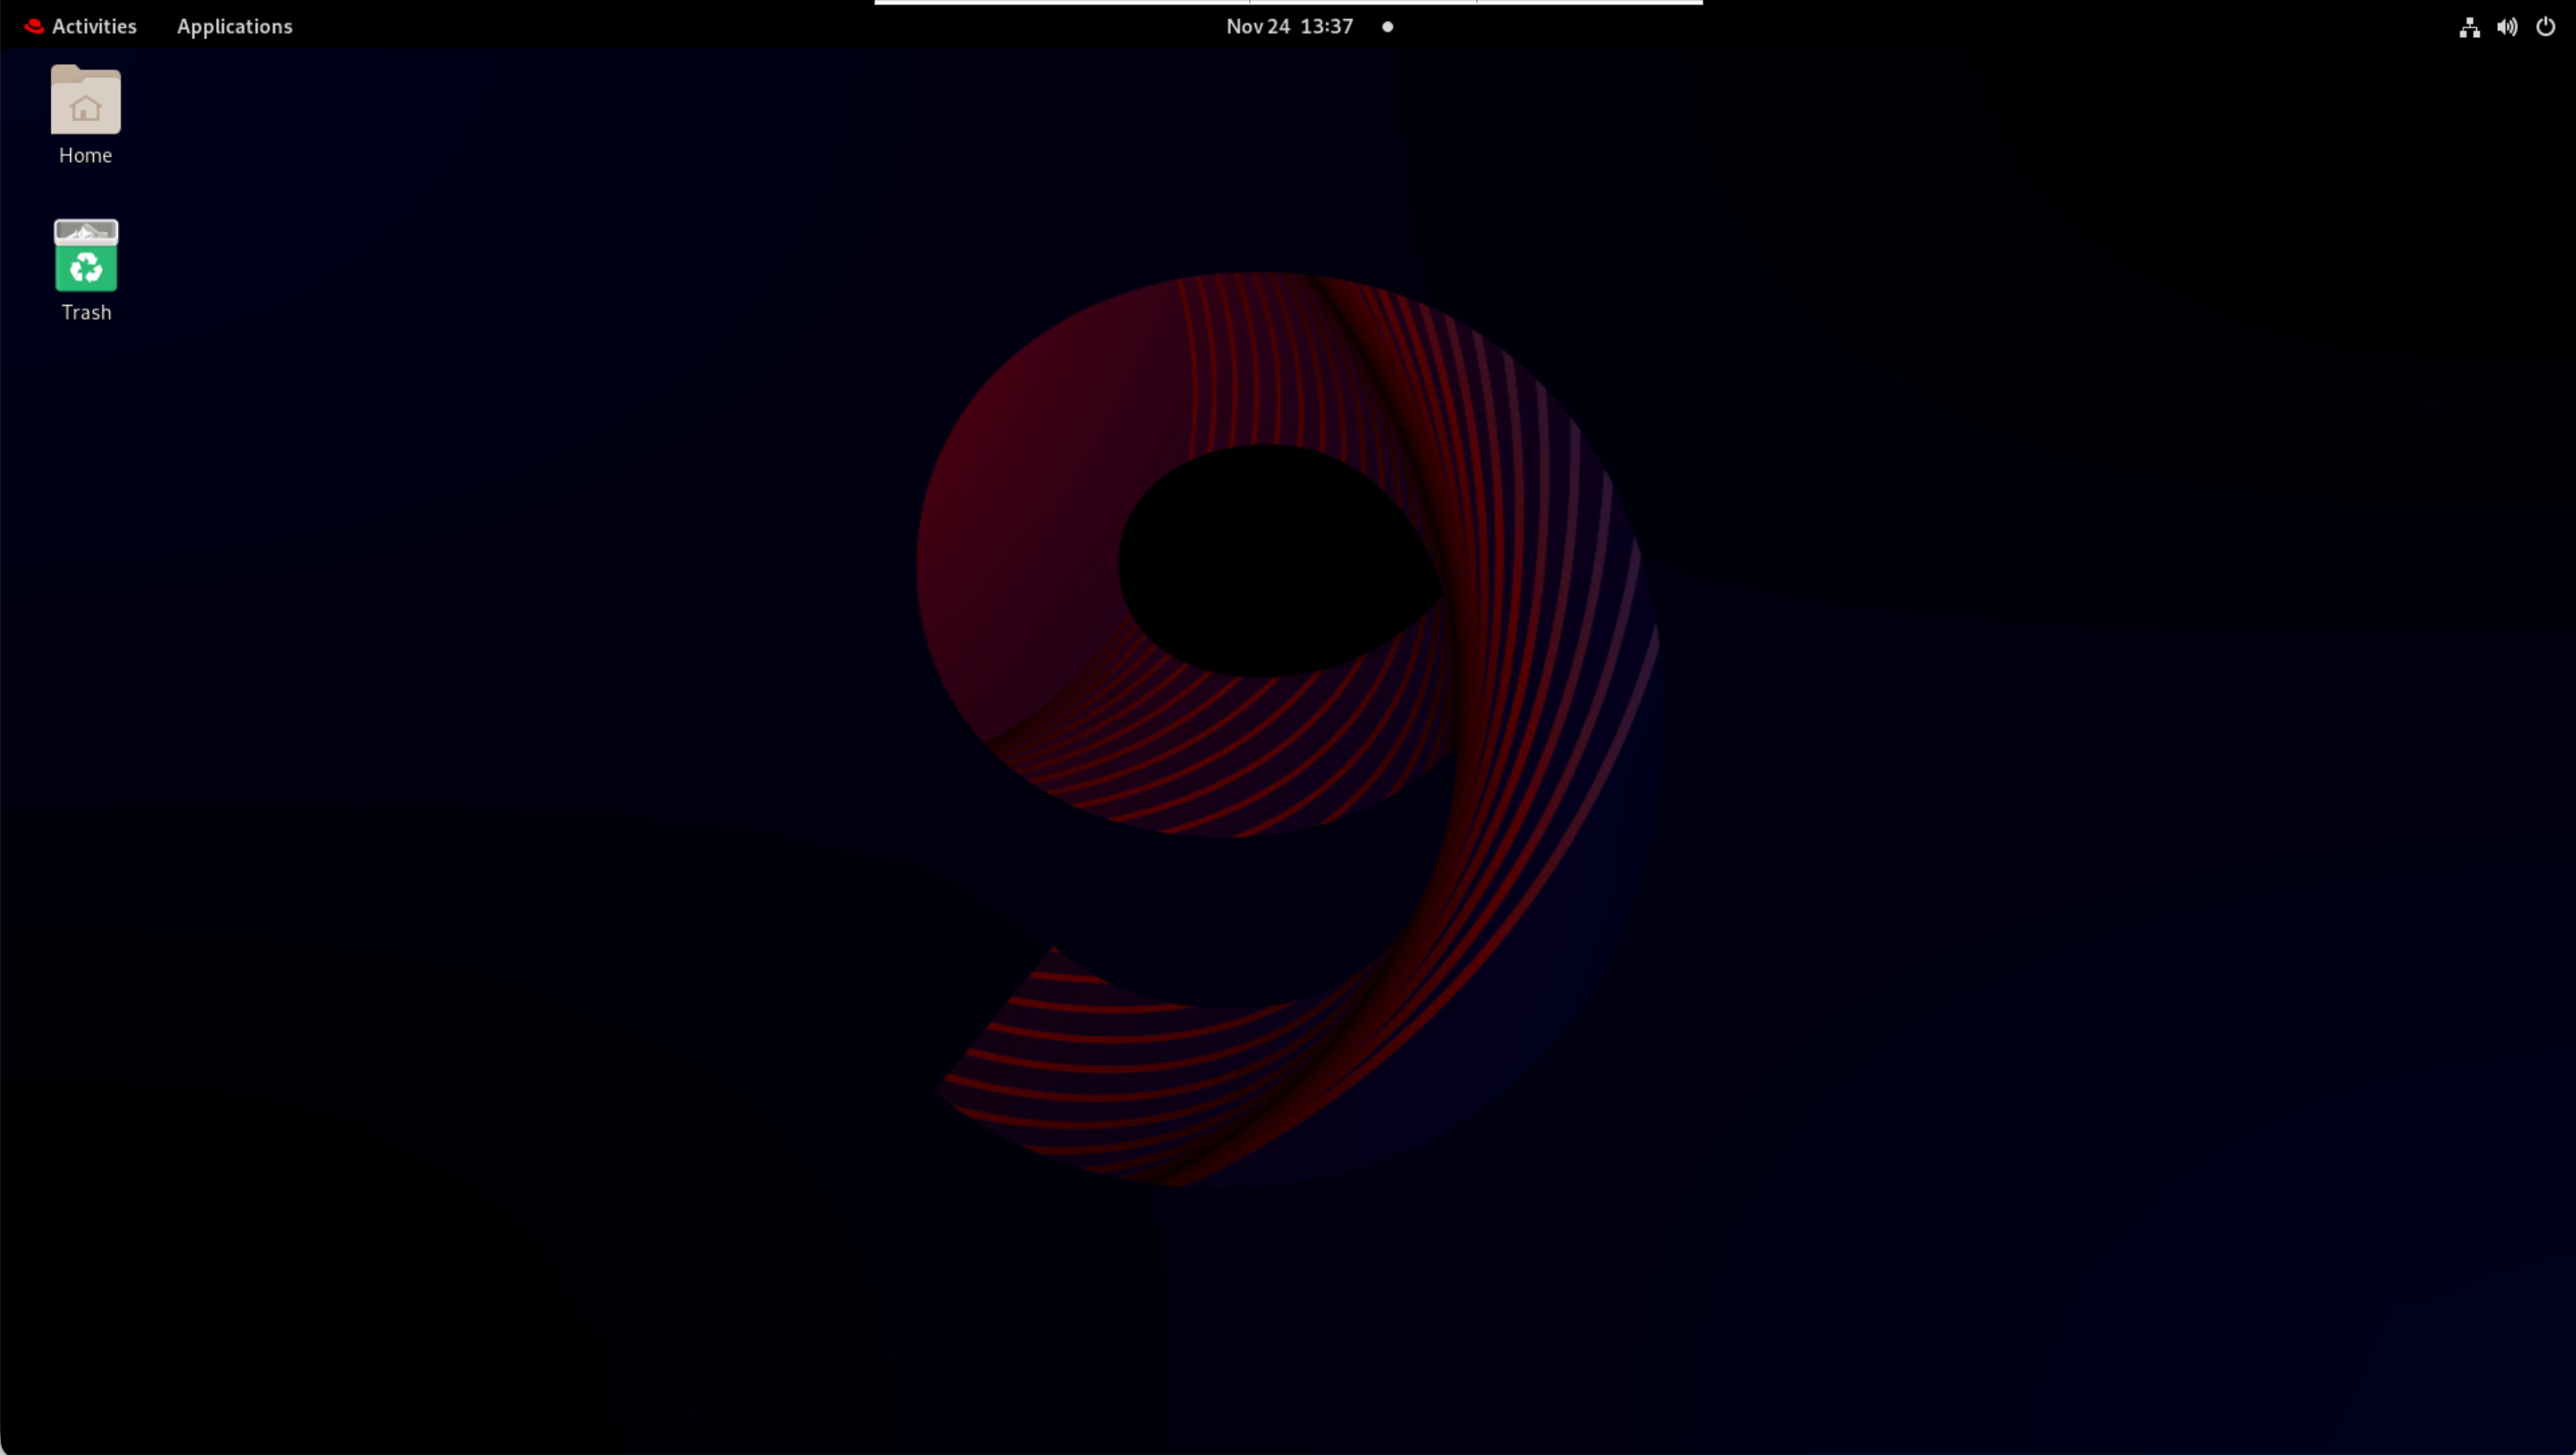
Task: Select the Trash desktop icon
Action: [x=86, y=256]
